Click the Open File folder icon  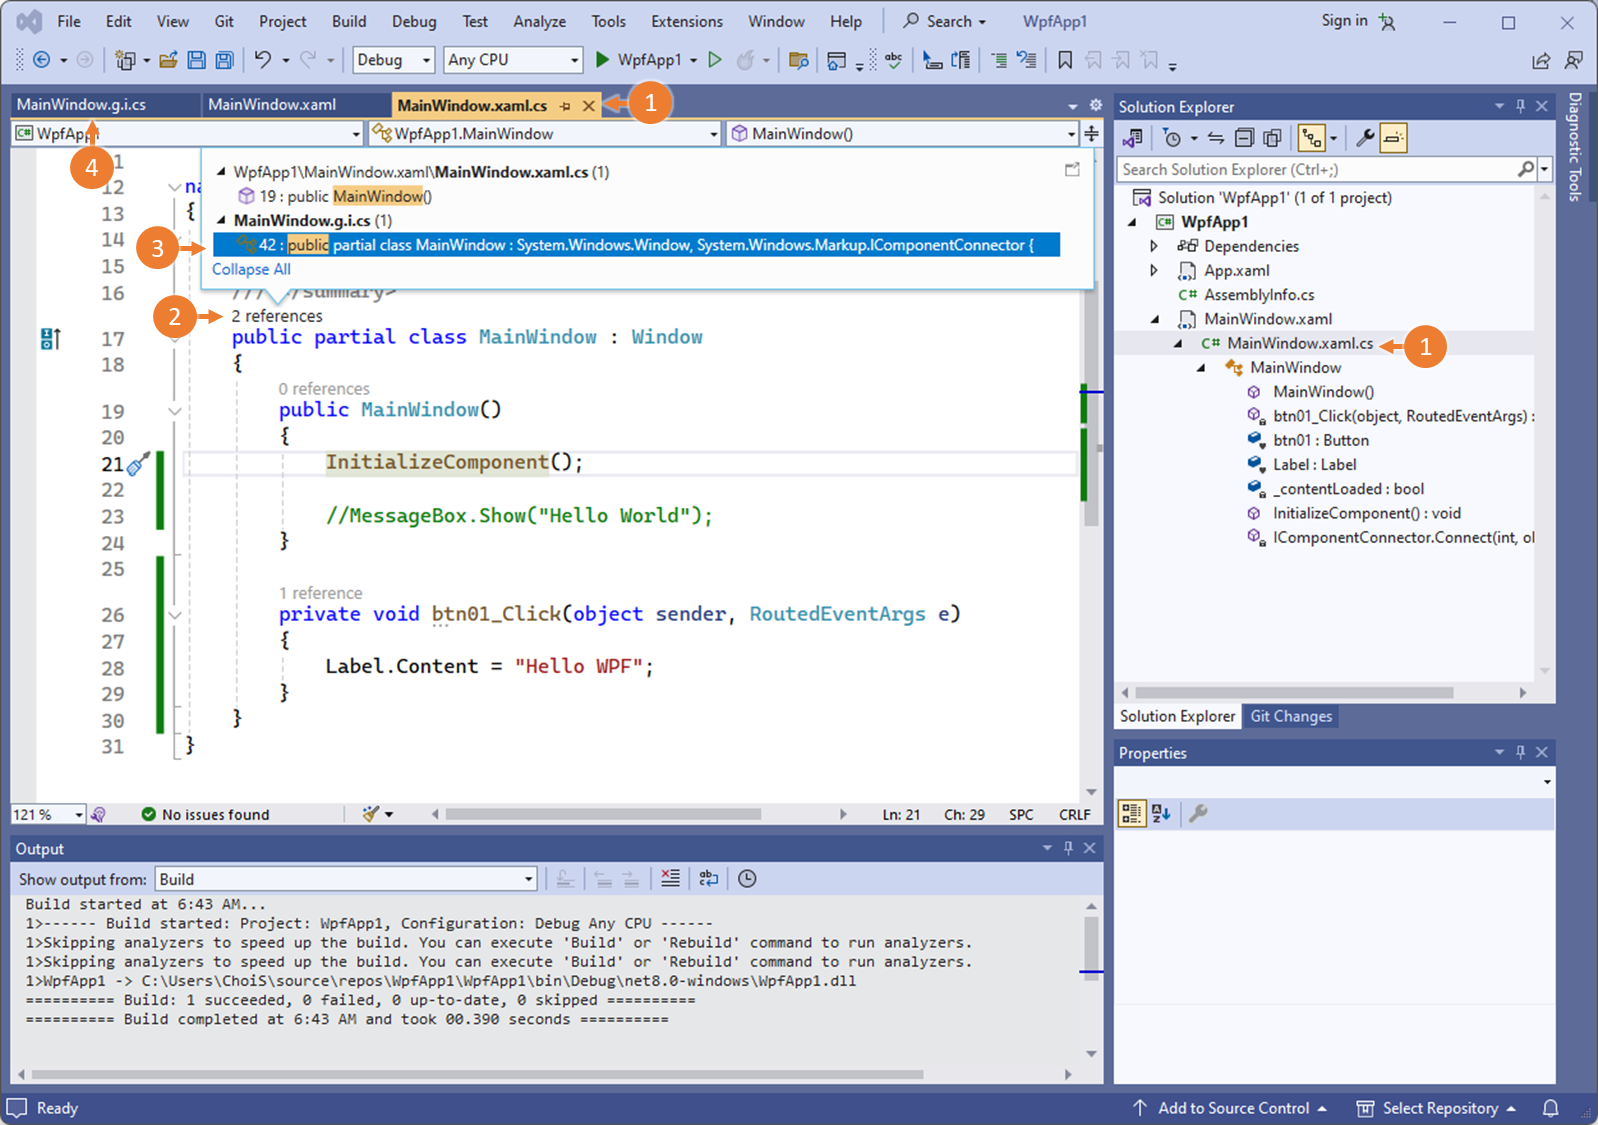[x=168, y=60]
